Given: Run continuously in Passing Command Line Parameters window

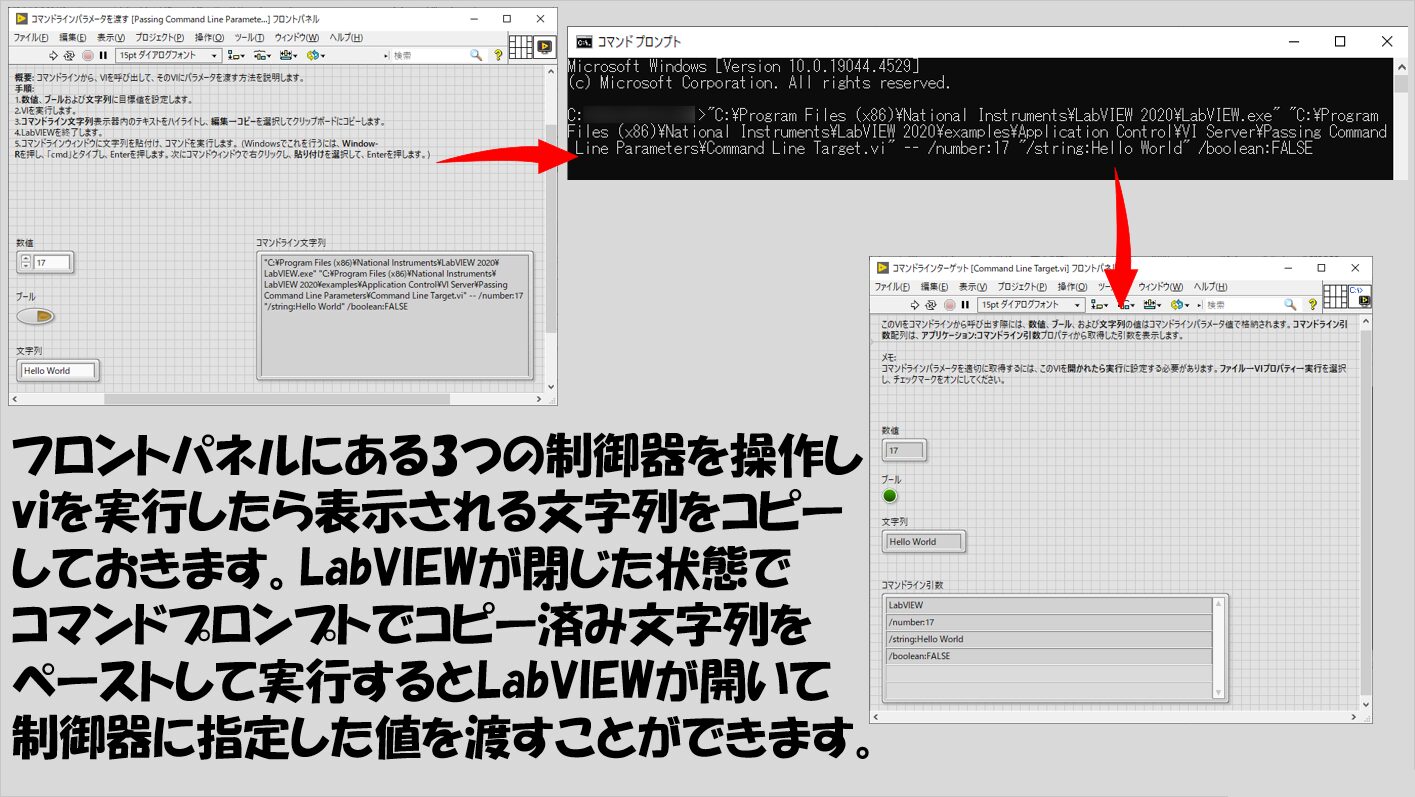Looking at the screenshot, I should (69, 55).
